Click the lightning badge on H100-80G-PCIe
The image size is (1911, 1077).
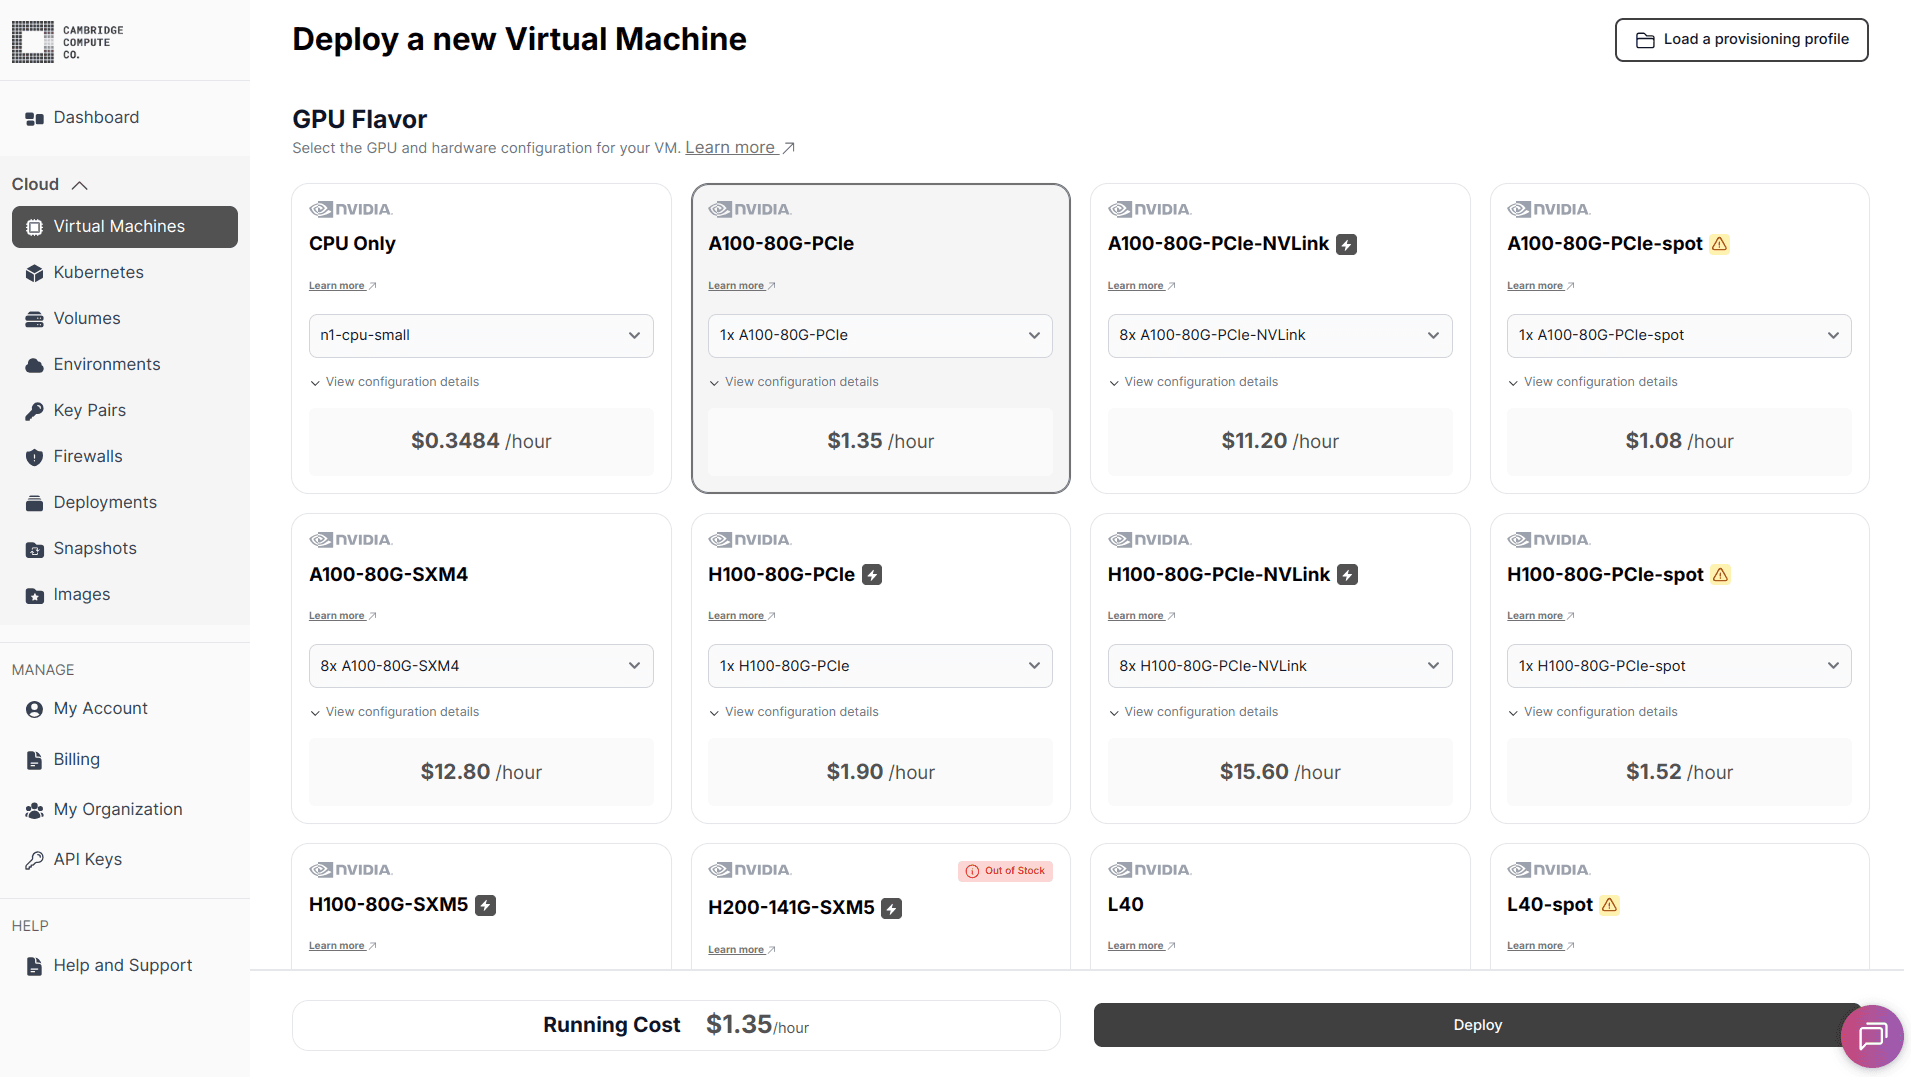coord(871,574)
